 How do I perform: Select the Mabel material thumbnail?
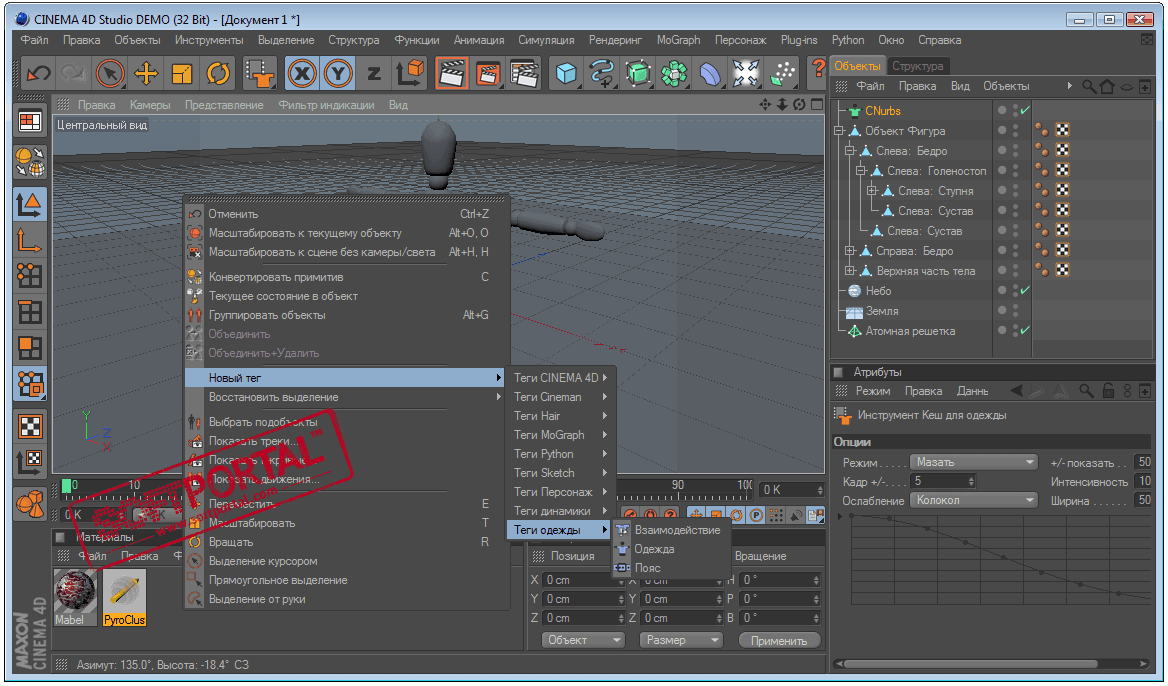74,597
